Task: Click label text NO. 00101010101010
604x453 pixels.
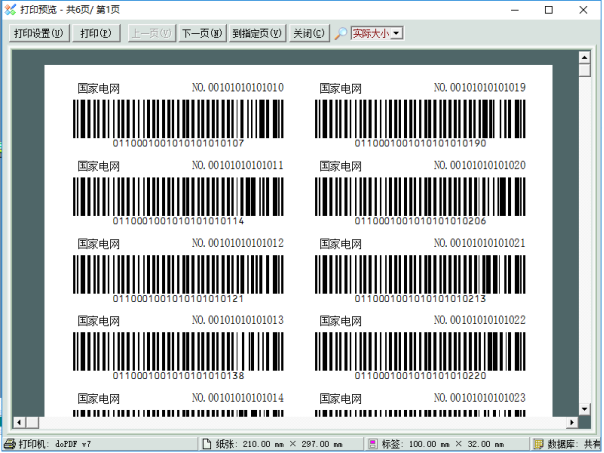Action: pyautogui.click(x=238, y=87)
